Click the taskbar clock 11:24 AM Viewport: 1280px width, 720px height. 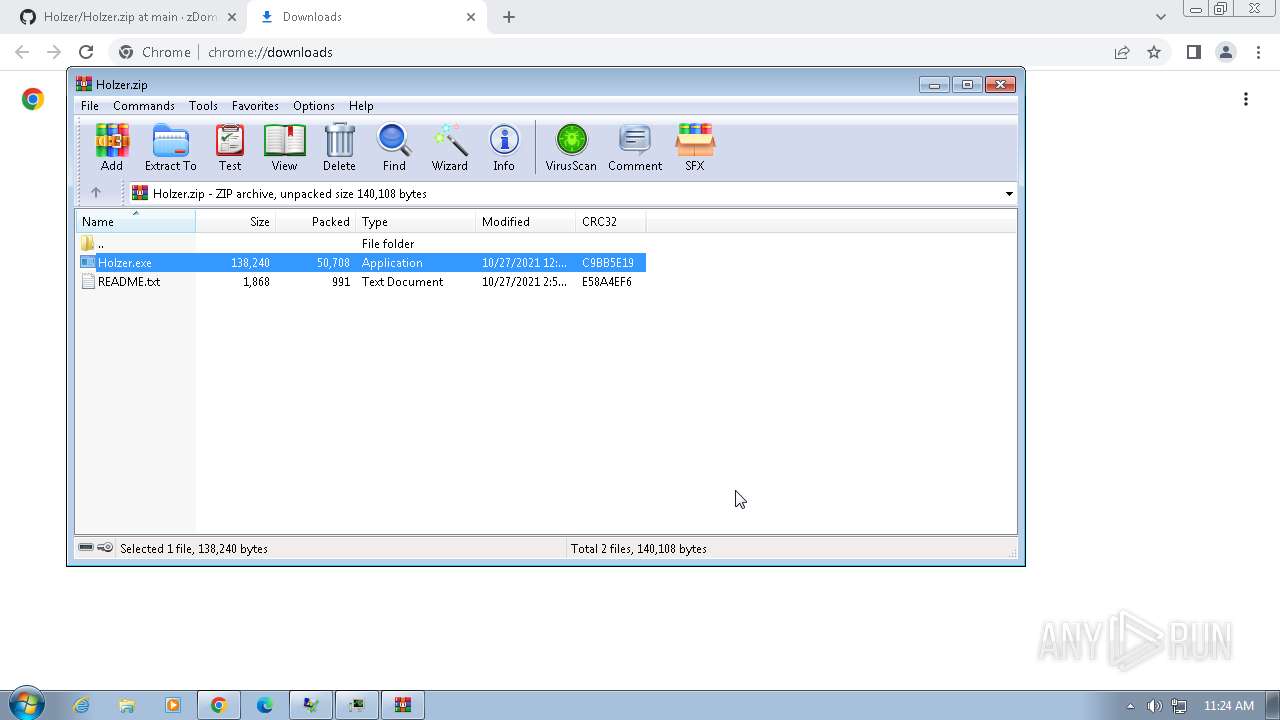tap(1229, 706)
